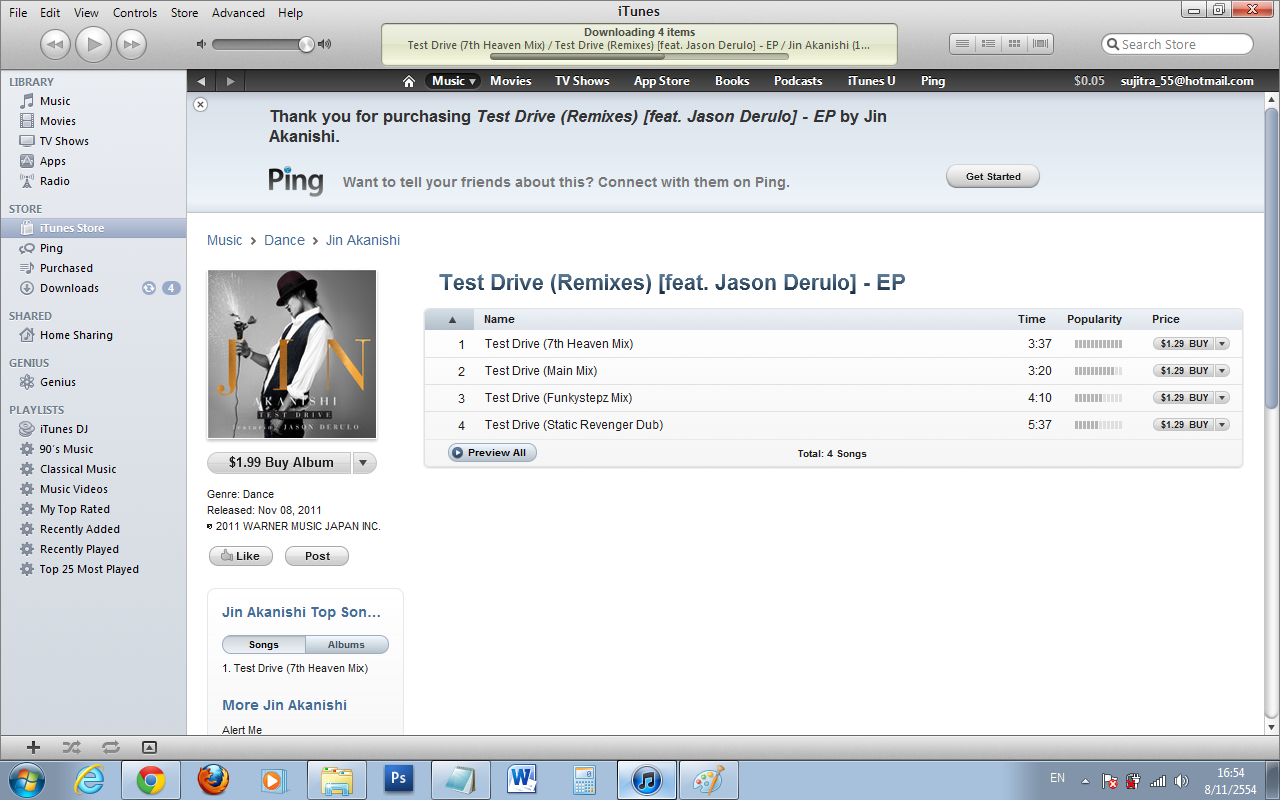Viewport: 1280px width, 800px height.
Task: Open the arrow menu beside Buy Album
Action: click(365, 463)
